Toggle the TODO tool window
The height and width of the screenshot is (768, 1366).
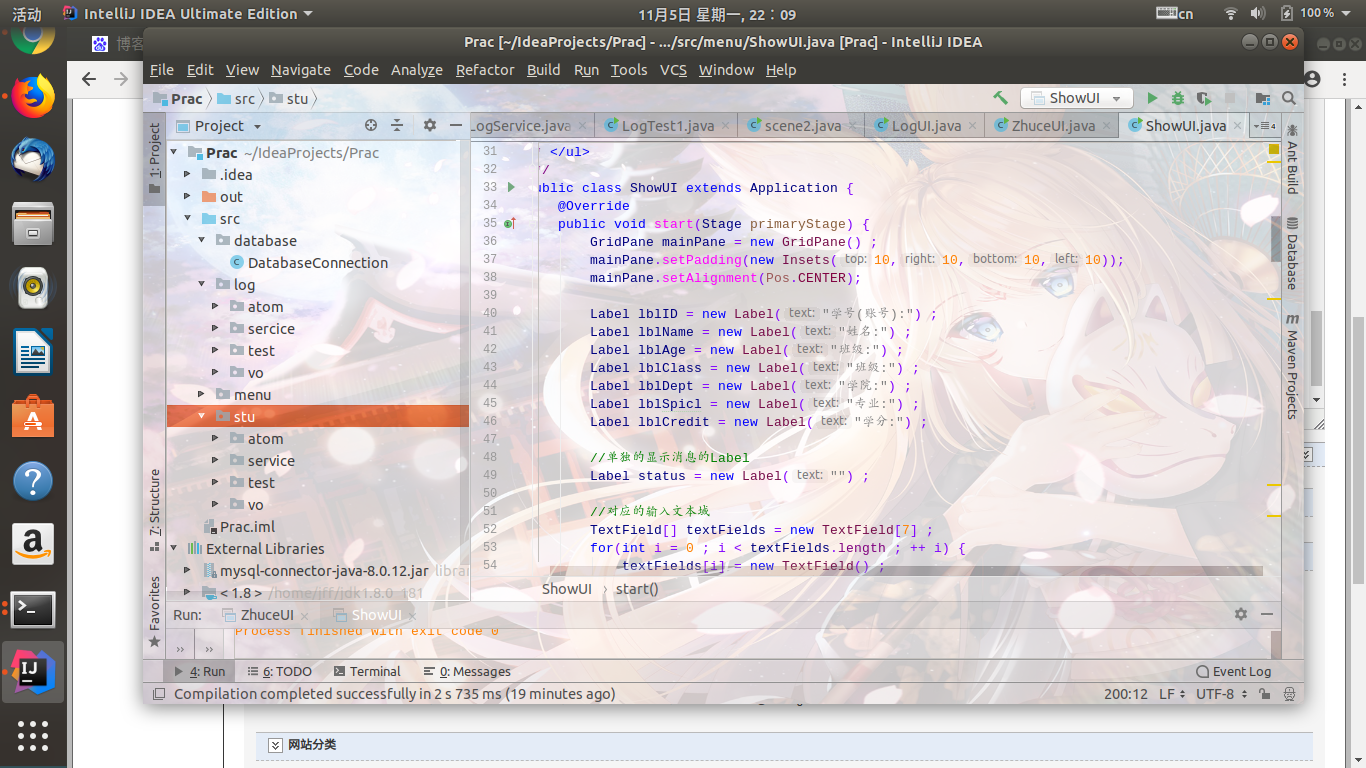click(280, 672)
